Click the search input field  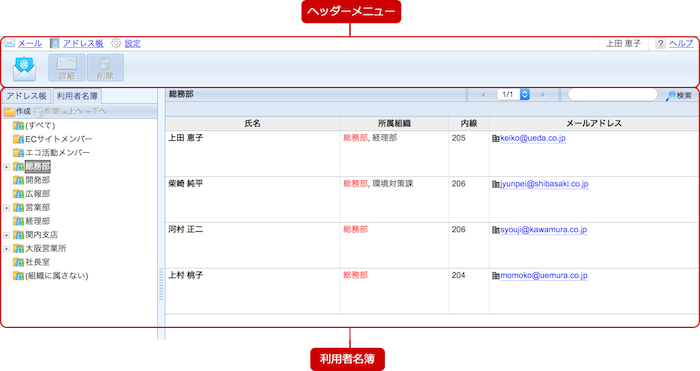point(612,95)
